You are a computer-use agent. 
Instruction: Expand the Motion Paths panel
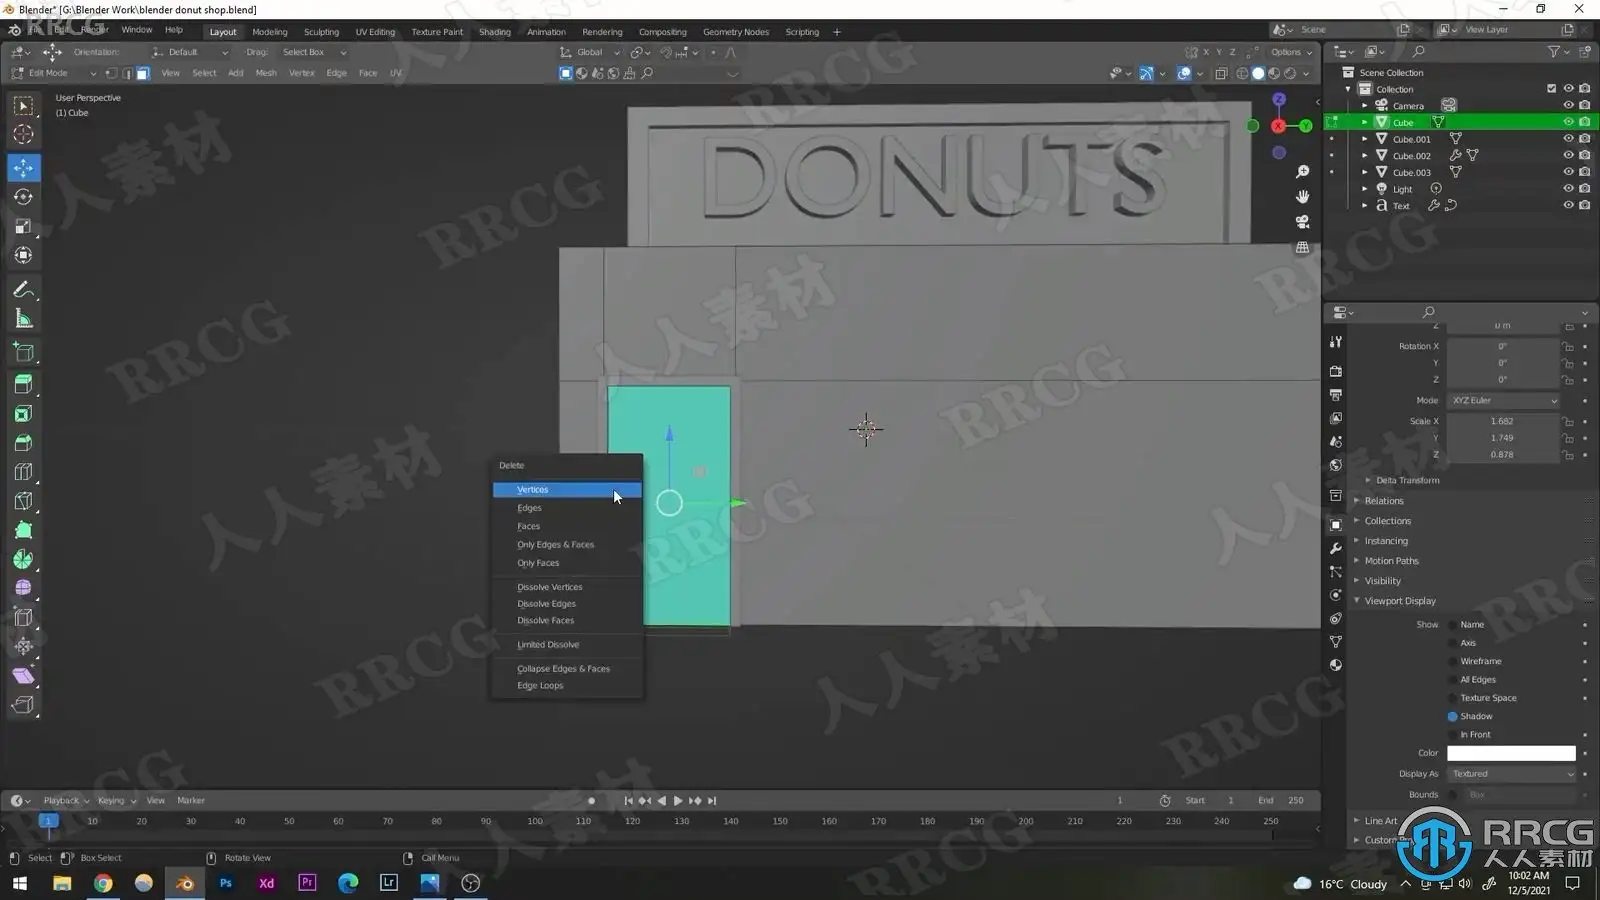[x=1391, y=561]
